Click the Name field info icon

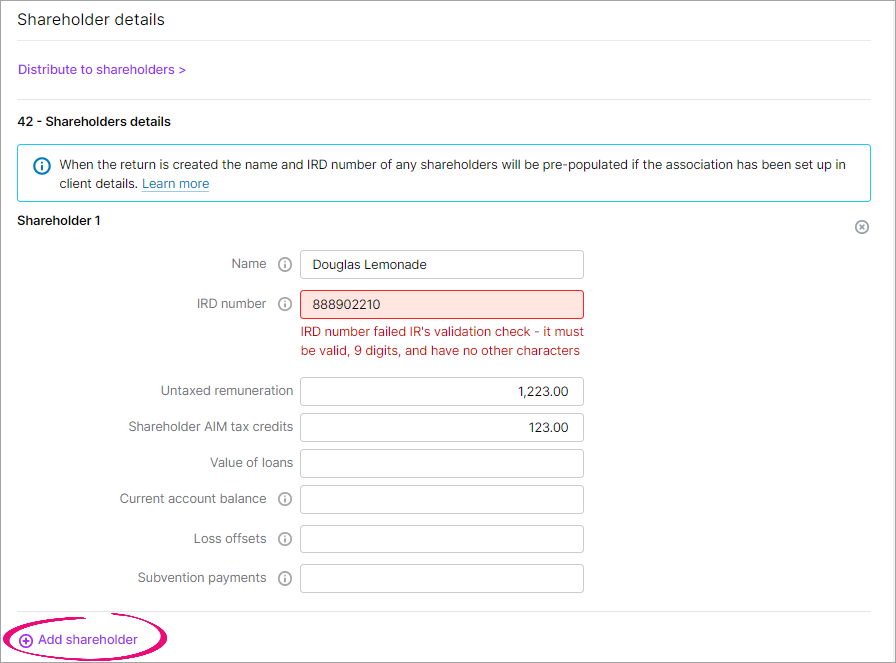pos(285,265)
